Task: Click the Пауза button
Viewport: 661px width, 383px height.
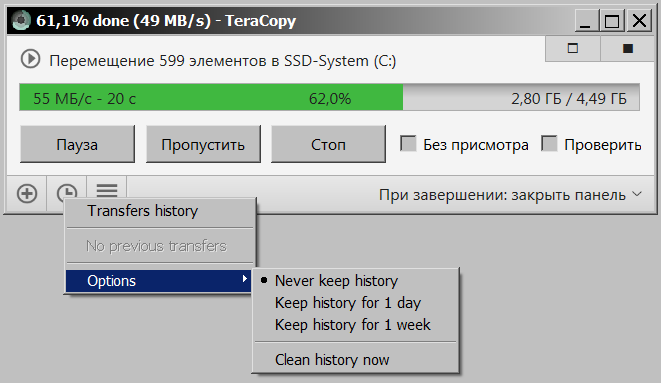Action: [77, 144]
